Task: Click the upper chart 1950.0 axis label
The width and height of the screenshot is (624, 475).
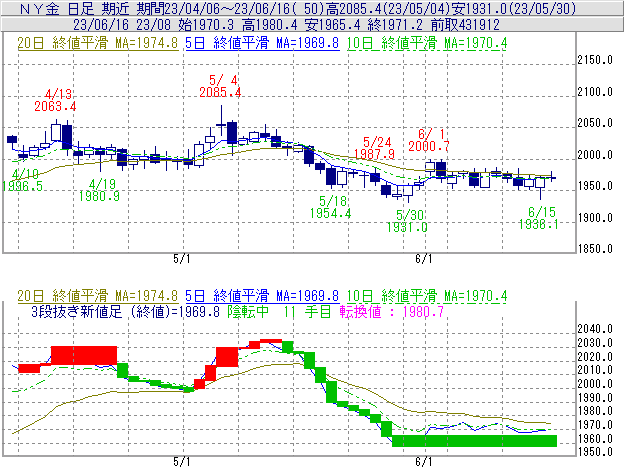Action: 595,186
